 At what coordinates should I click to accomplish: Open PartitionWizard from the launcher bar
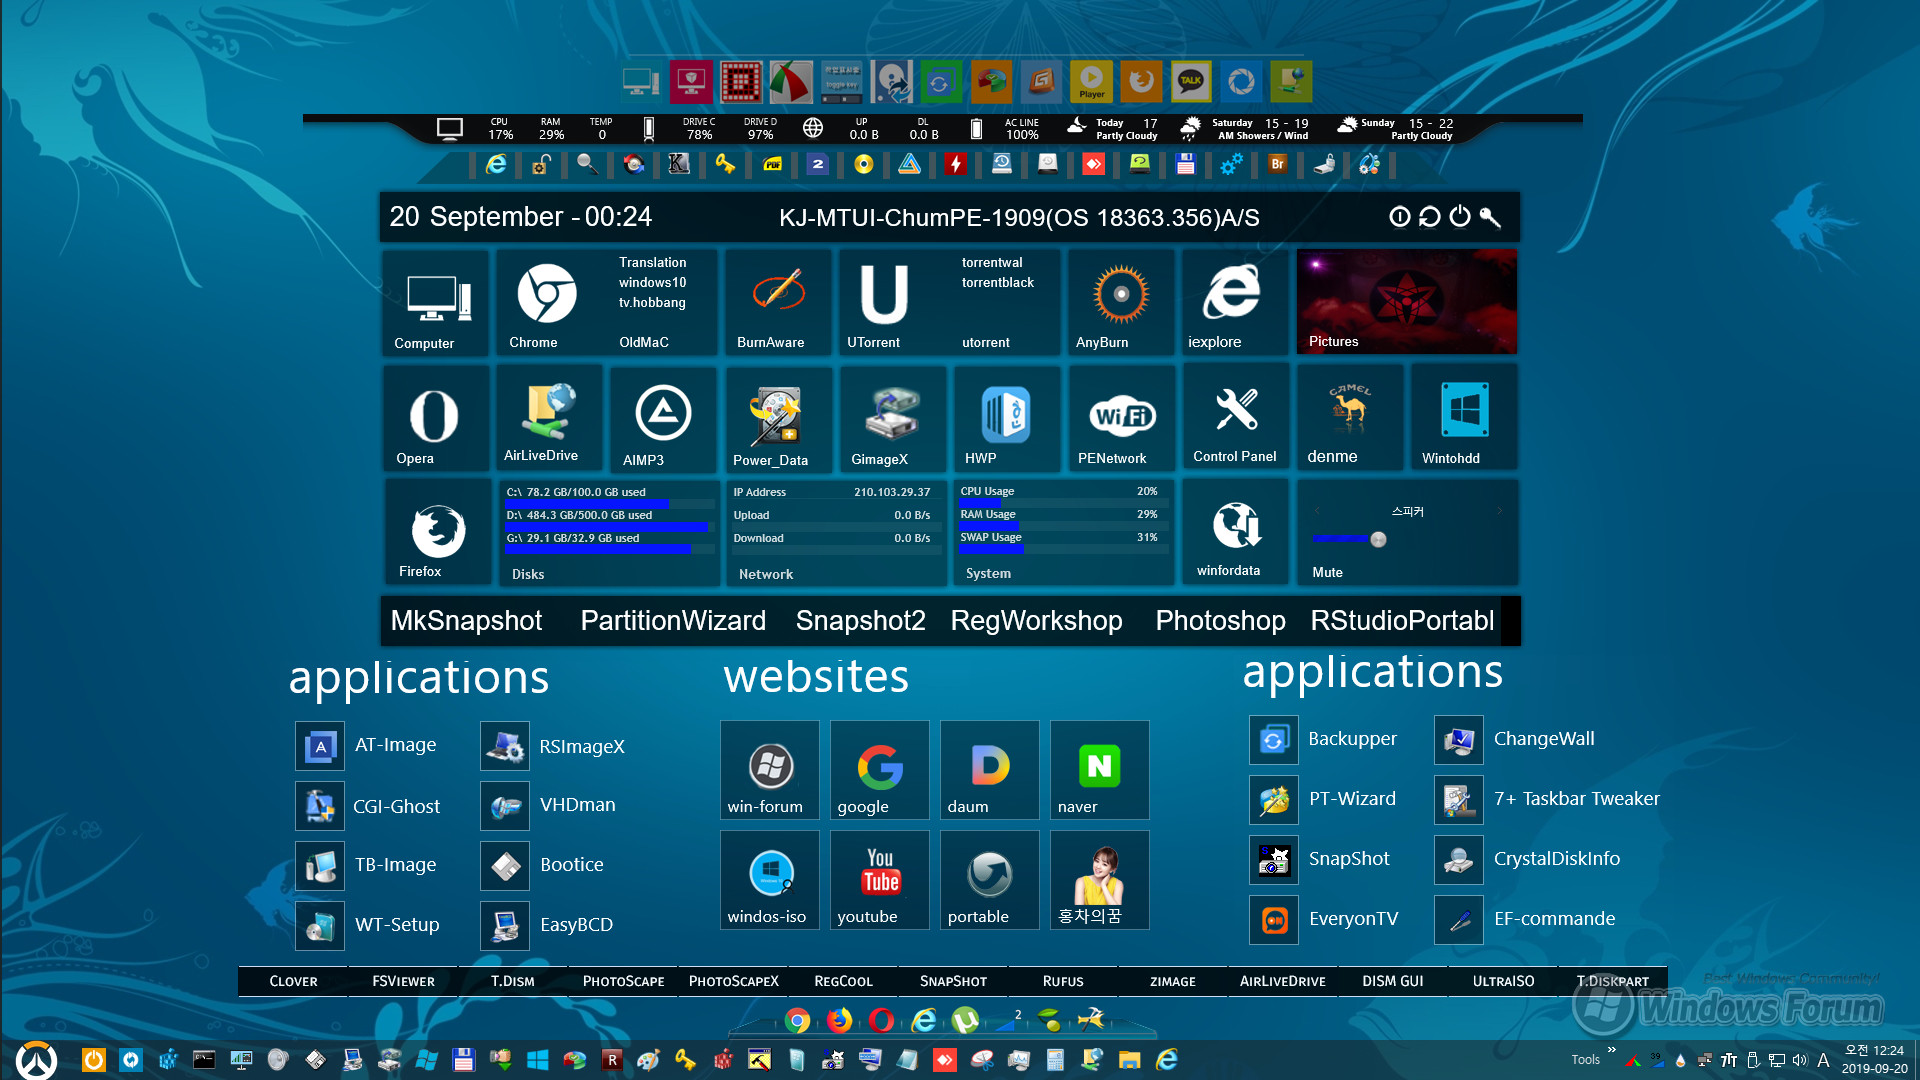click(673, 620)
